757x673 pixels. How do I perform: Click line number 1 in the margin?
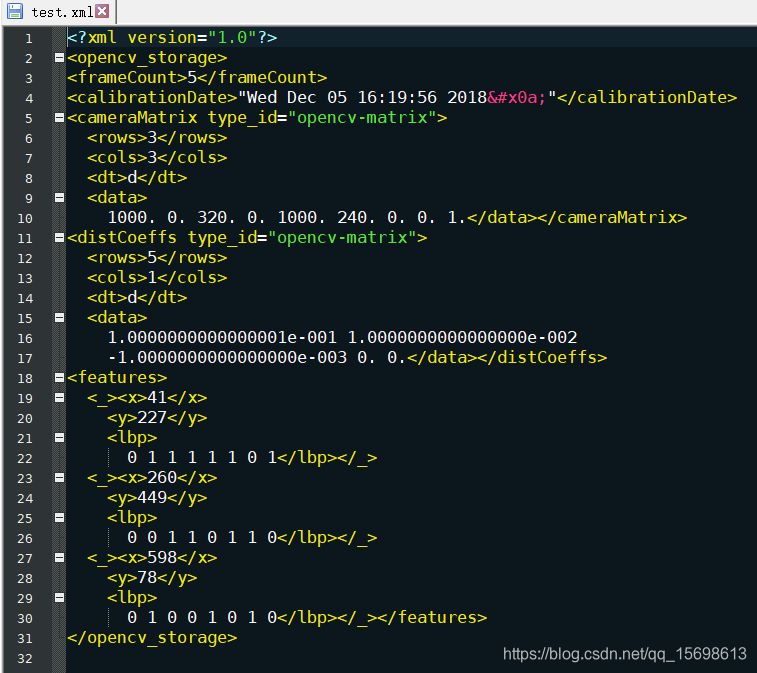28,38
